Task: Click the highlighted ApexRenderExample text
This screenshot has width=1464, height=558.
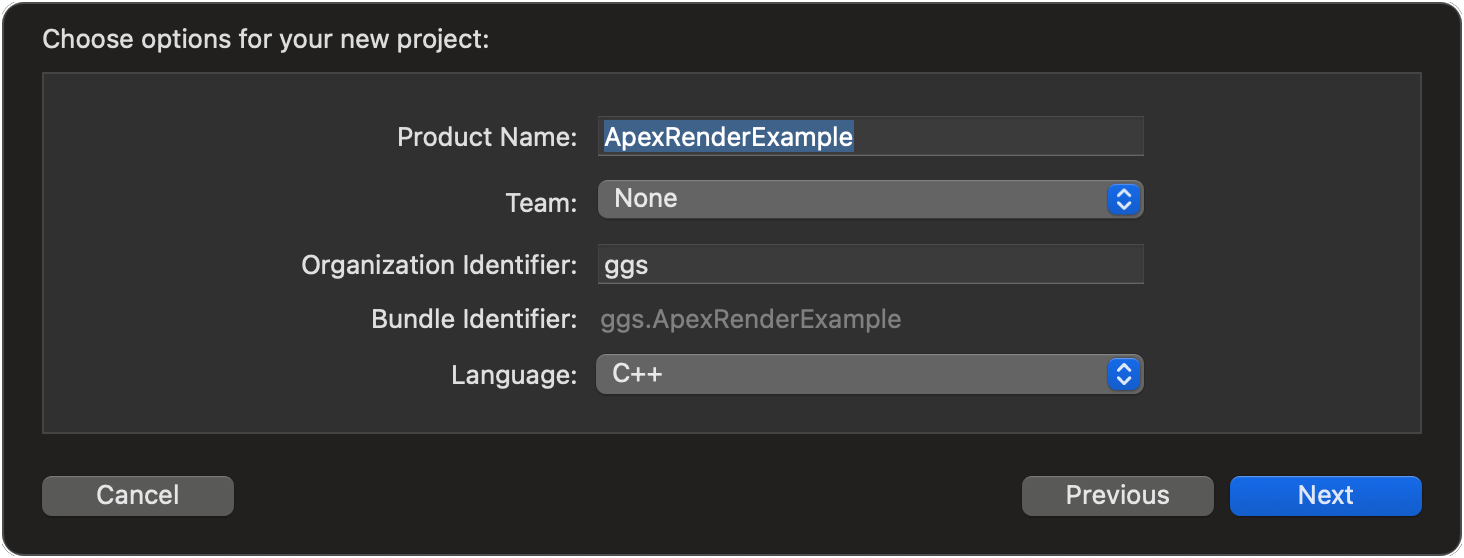Action: [x=728, y=137]
